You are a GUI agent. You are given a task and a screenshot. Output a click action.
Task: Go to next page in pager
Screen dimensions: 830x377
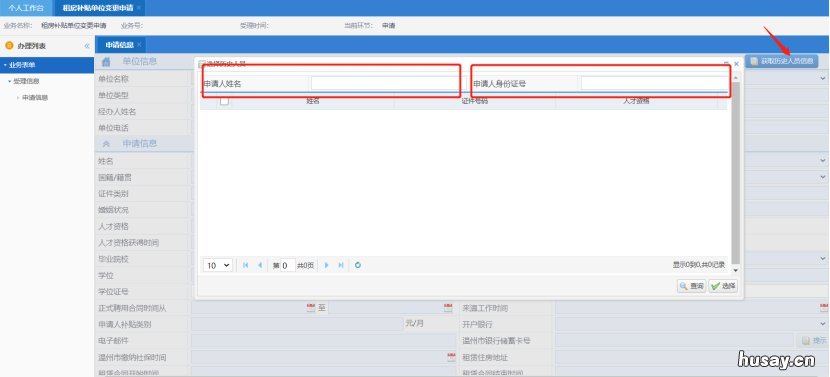pyautogui.click(x=327, y=265)
